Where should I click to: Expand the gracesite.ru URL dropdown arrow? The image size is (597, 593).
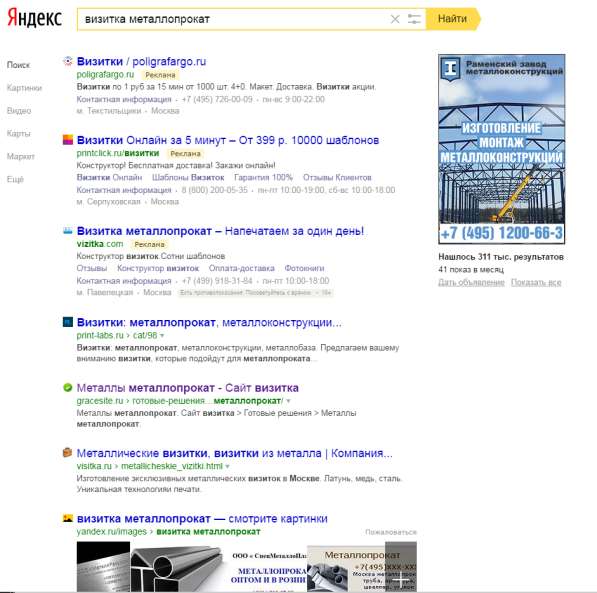coord(288,401)
